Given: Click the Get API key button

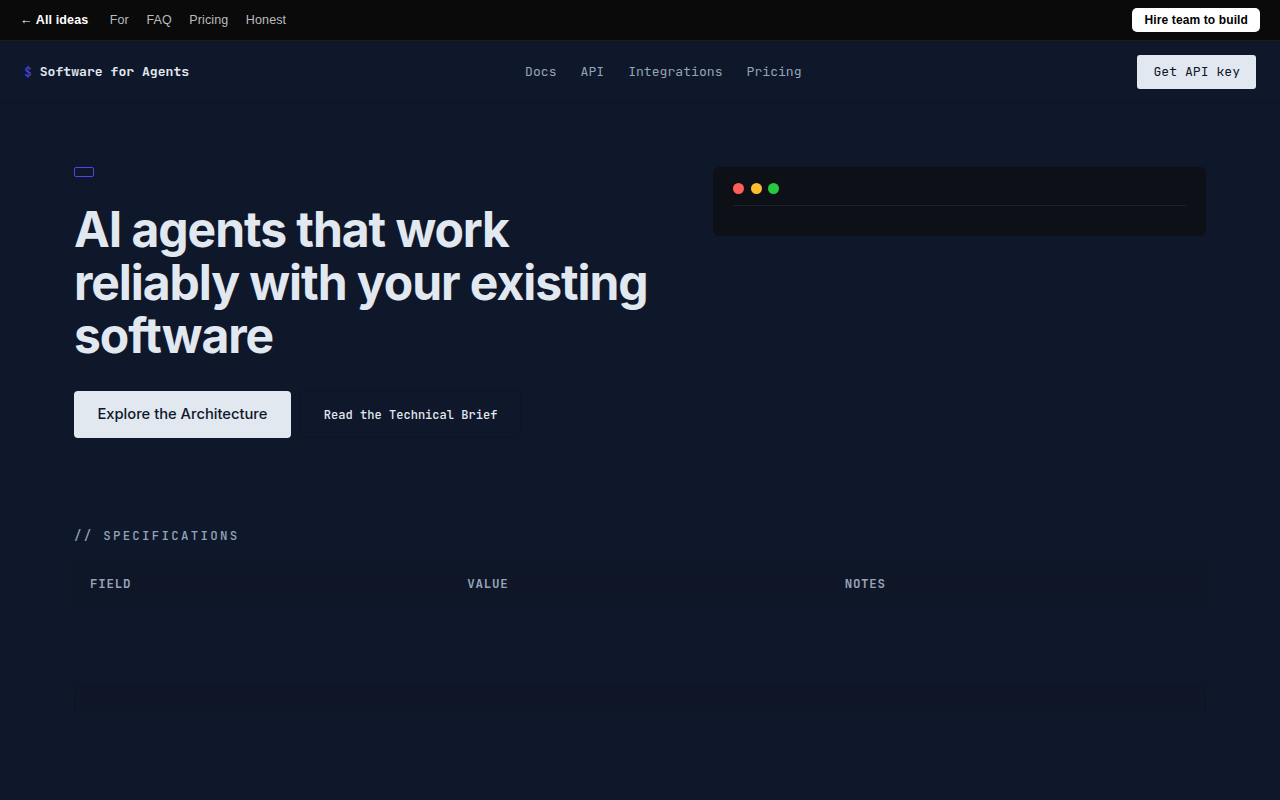Looking at the screenshot, I should (1196, 72).
